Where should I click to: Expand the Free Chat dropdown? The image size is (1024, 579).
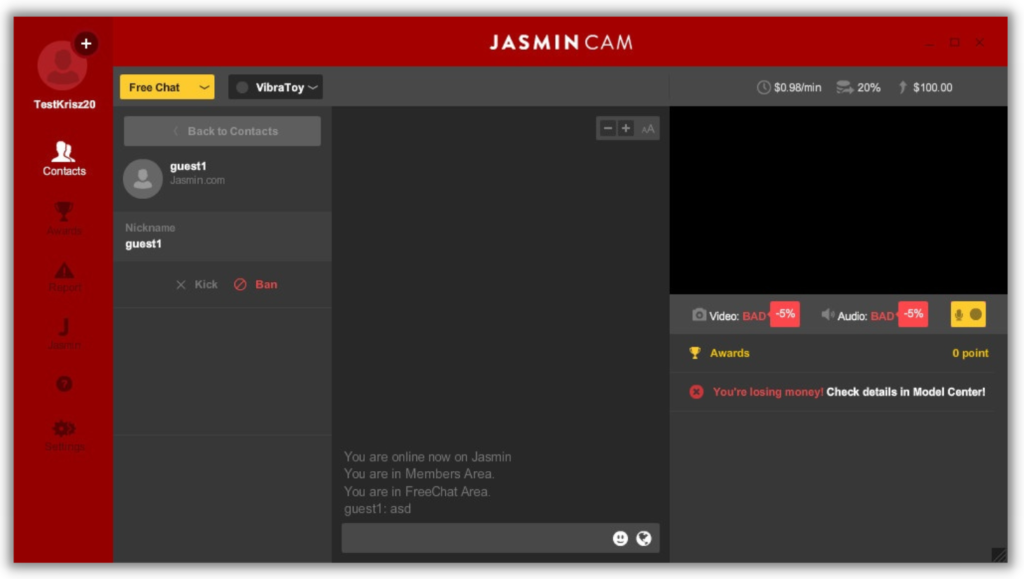click(x=167, y=87)
